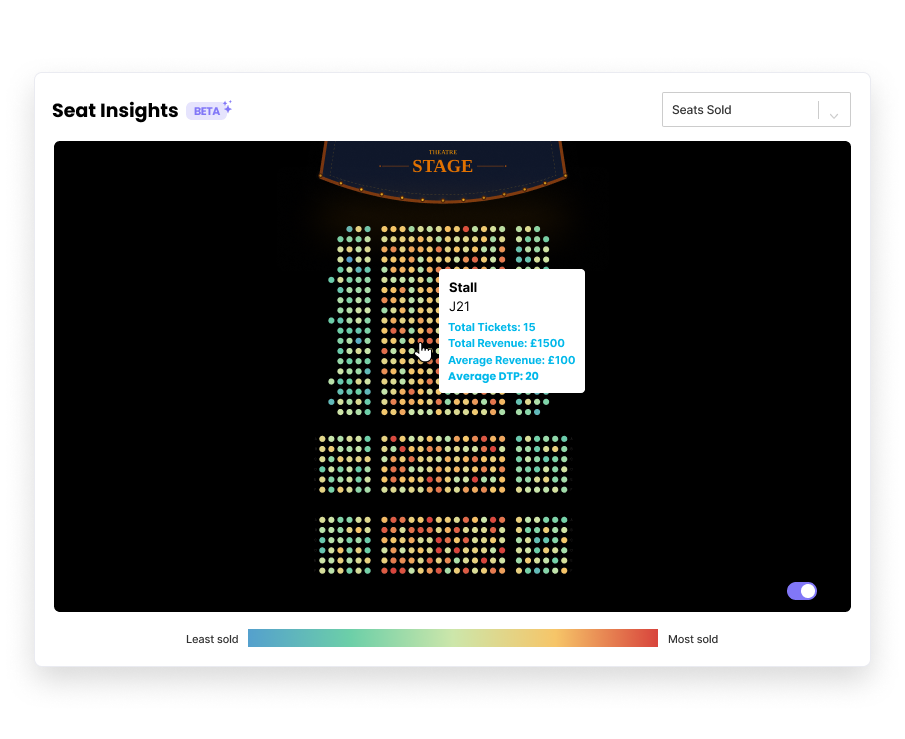This screenshot has width=905, height=739.
Task: Click Average DTP: 20 in tooltip
Action: click(x=493, y=376)
